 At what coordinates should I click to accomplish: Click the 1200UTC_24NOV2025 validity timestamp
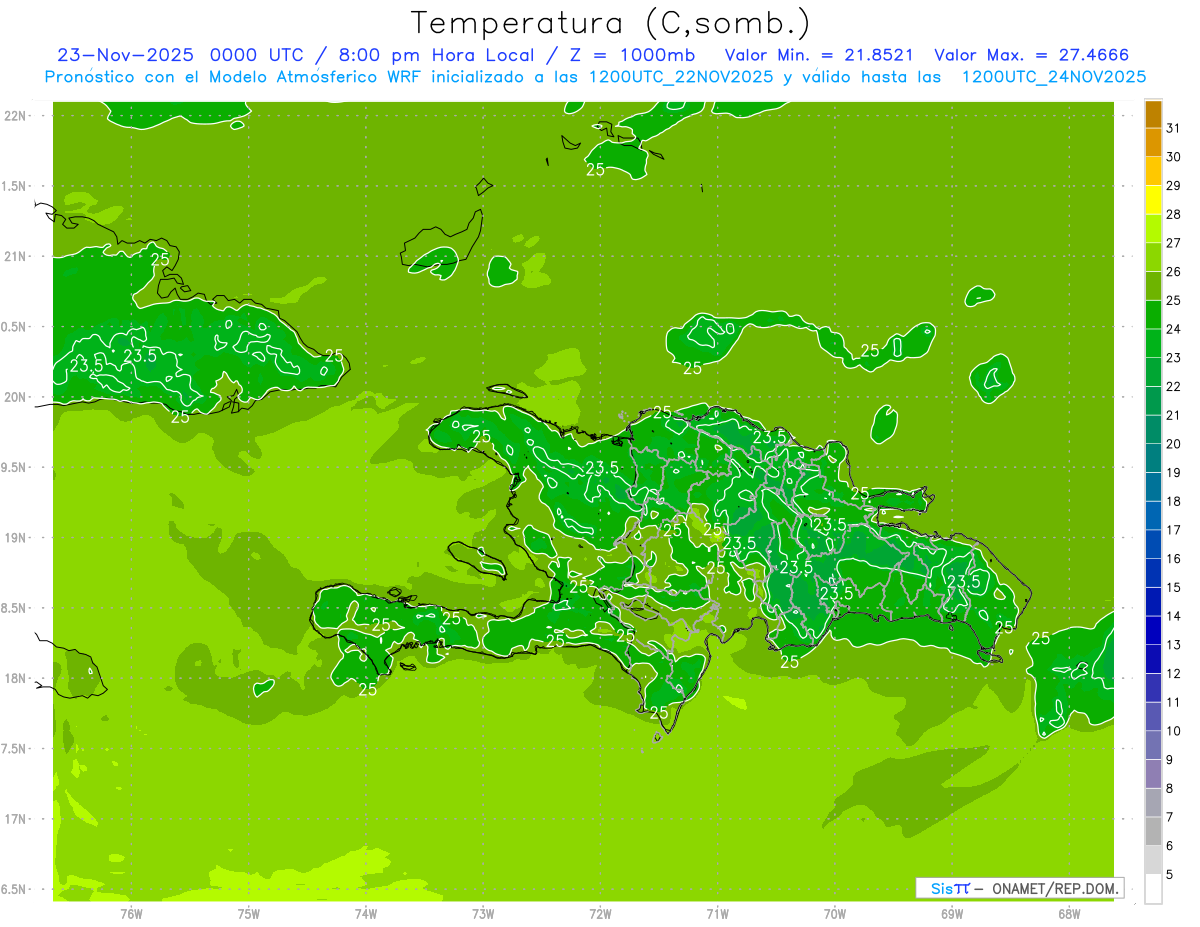[x=1053, y=77]
